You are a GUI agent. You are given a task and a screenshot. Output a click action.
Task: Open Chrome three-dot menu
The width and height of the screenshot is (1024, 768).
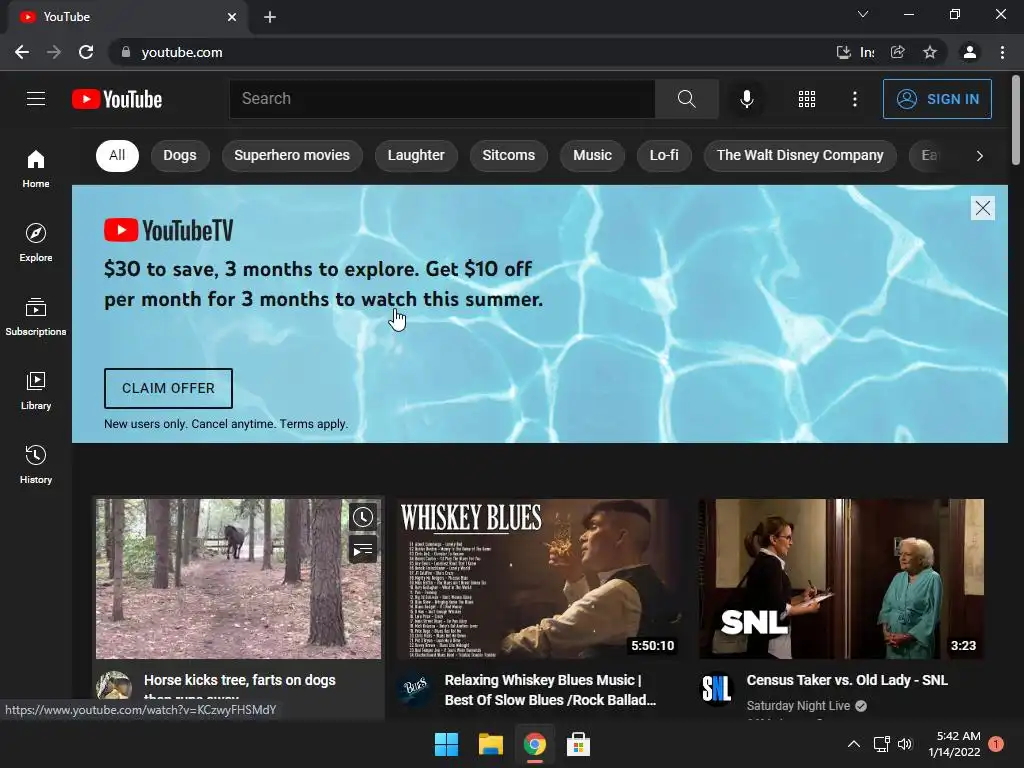click(x=1002, y=52)
